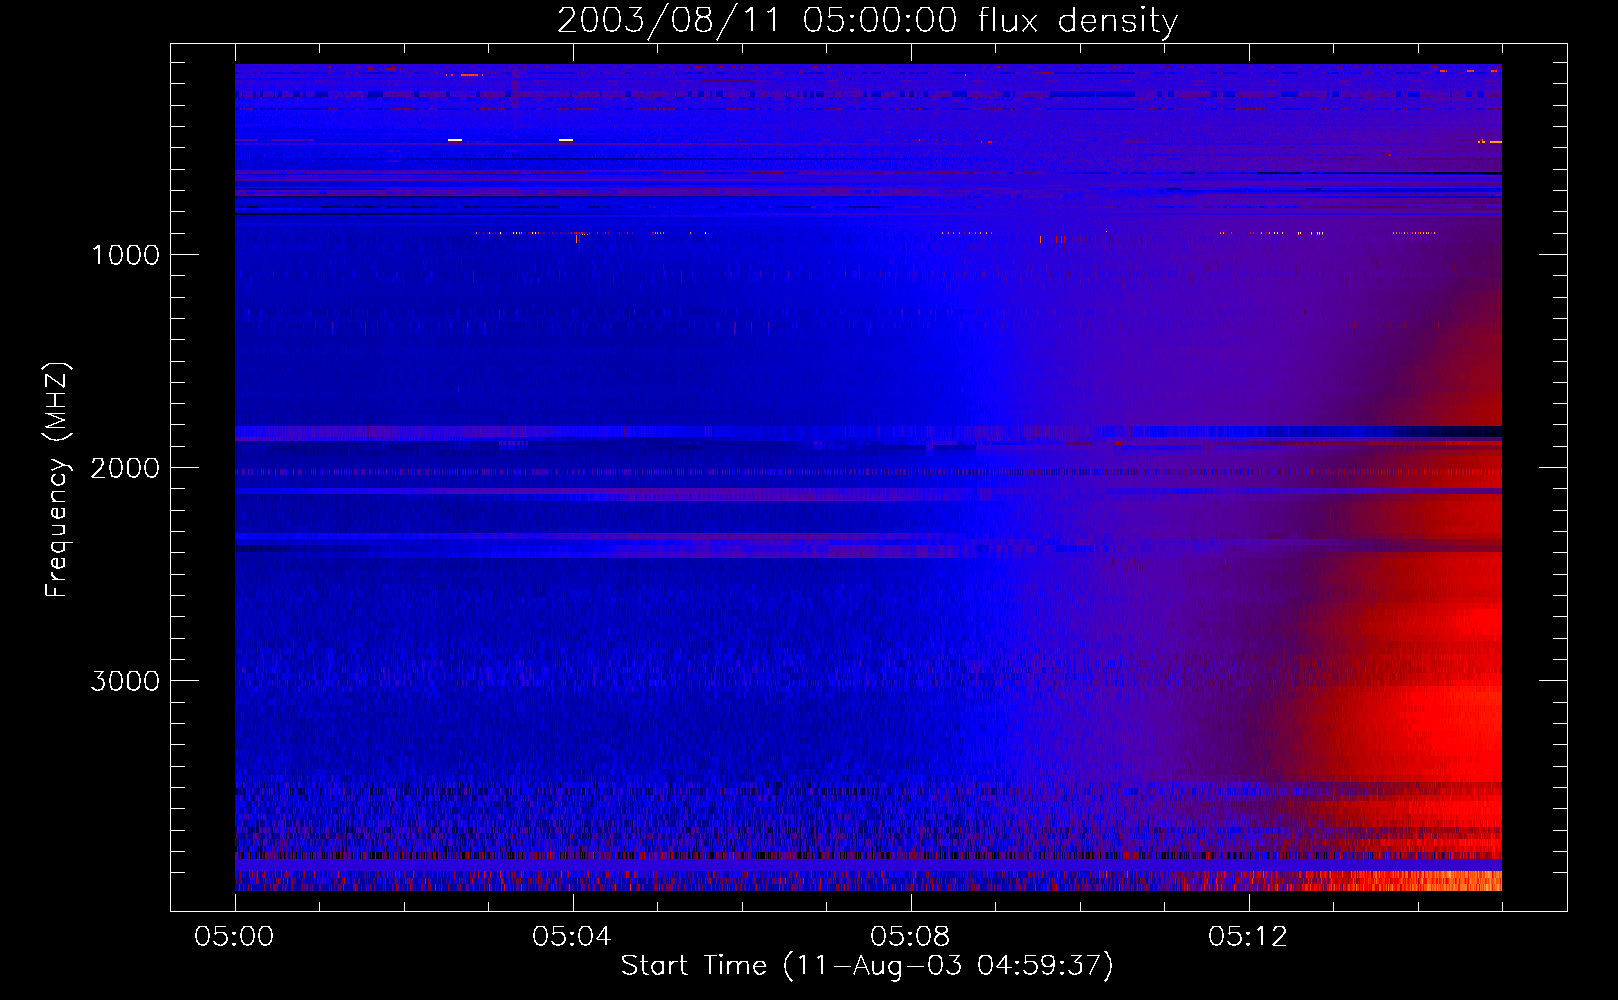Click the '05:08' time axis label
The width and height of the screenshot is (1618, 1000).
910,936
